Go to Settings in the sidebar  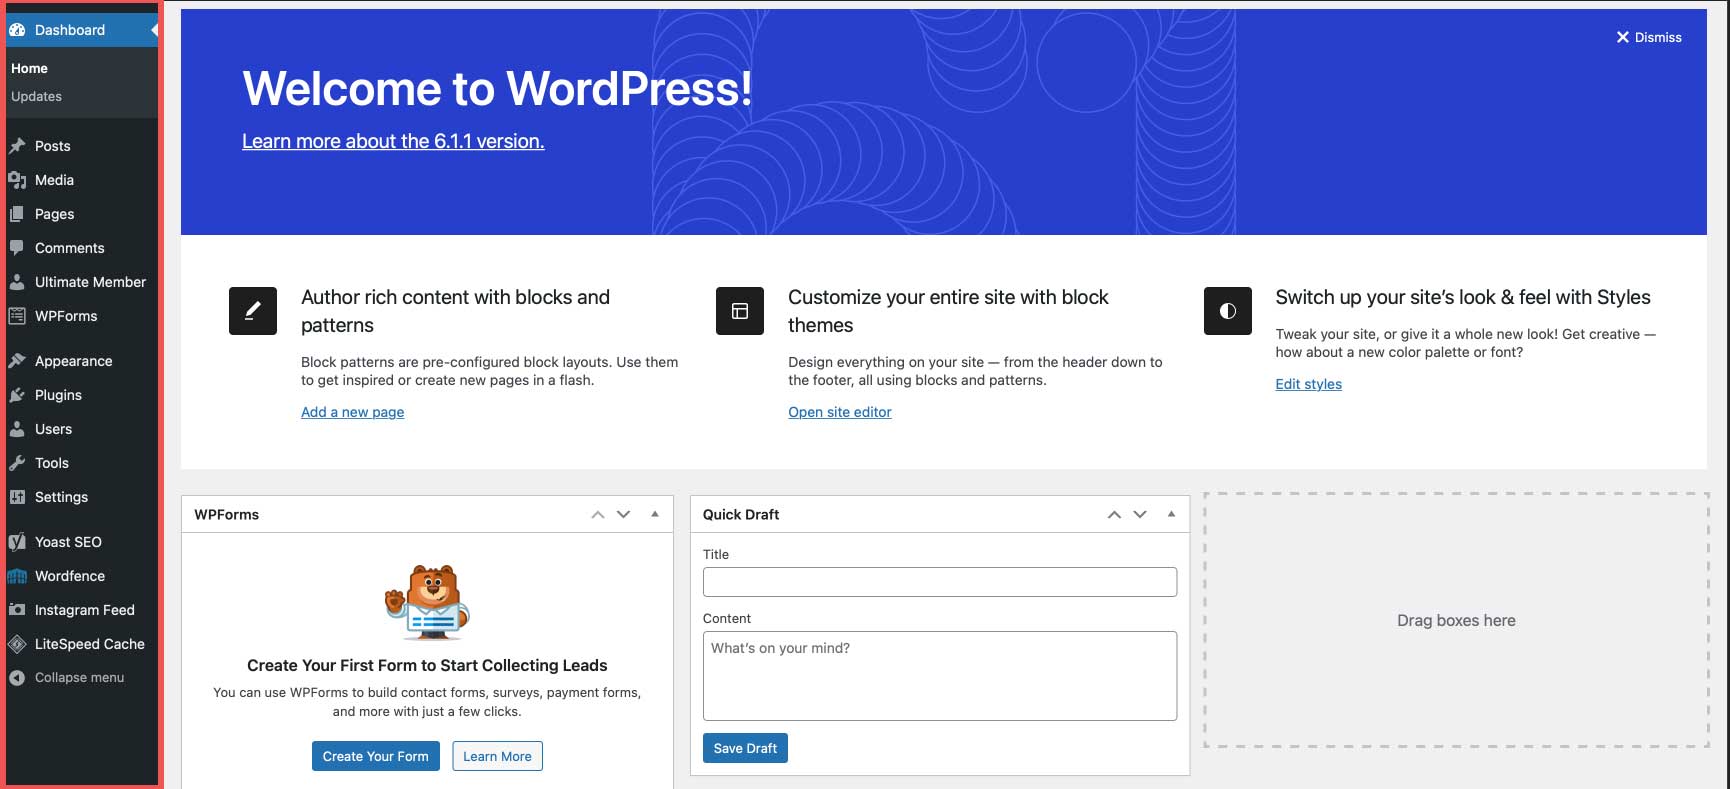coord(61,497)
